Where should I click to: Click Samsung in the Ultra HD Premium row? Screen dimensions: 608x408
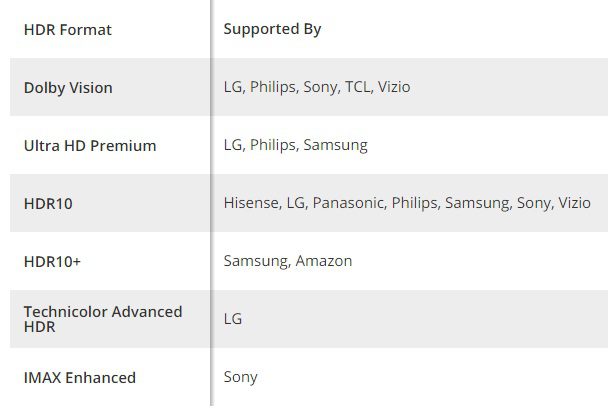[336, 145]
